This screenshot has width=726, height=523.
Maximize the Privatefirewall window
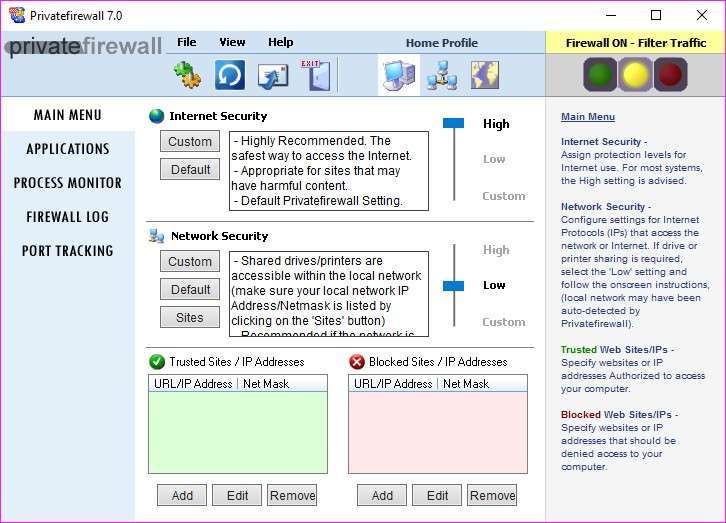(656, 15)
